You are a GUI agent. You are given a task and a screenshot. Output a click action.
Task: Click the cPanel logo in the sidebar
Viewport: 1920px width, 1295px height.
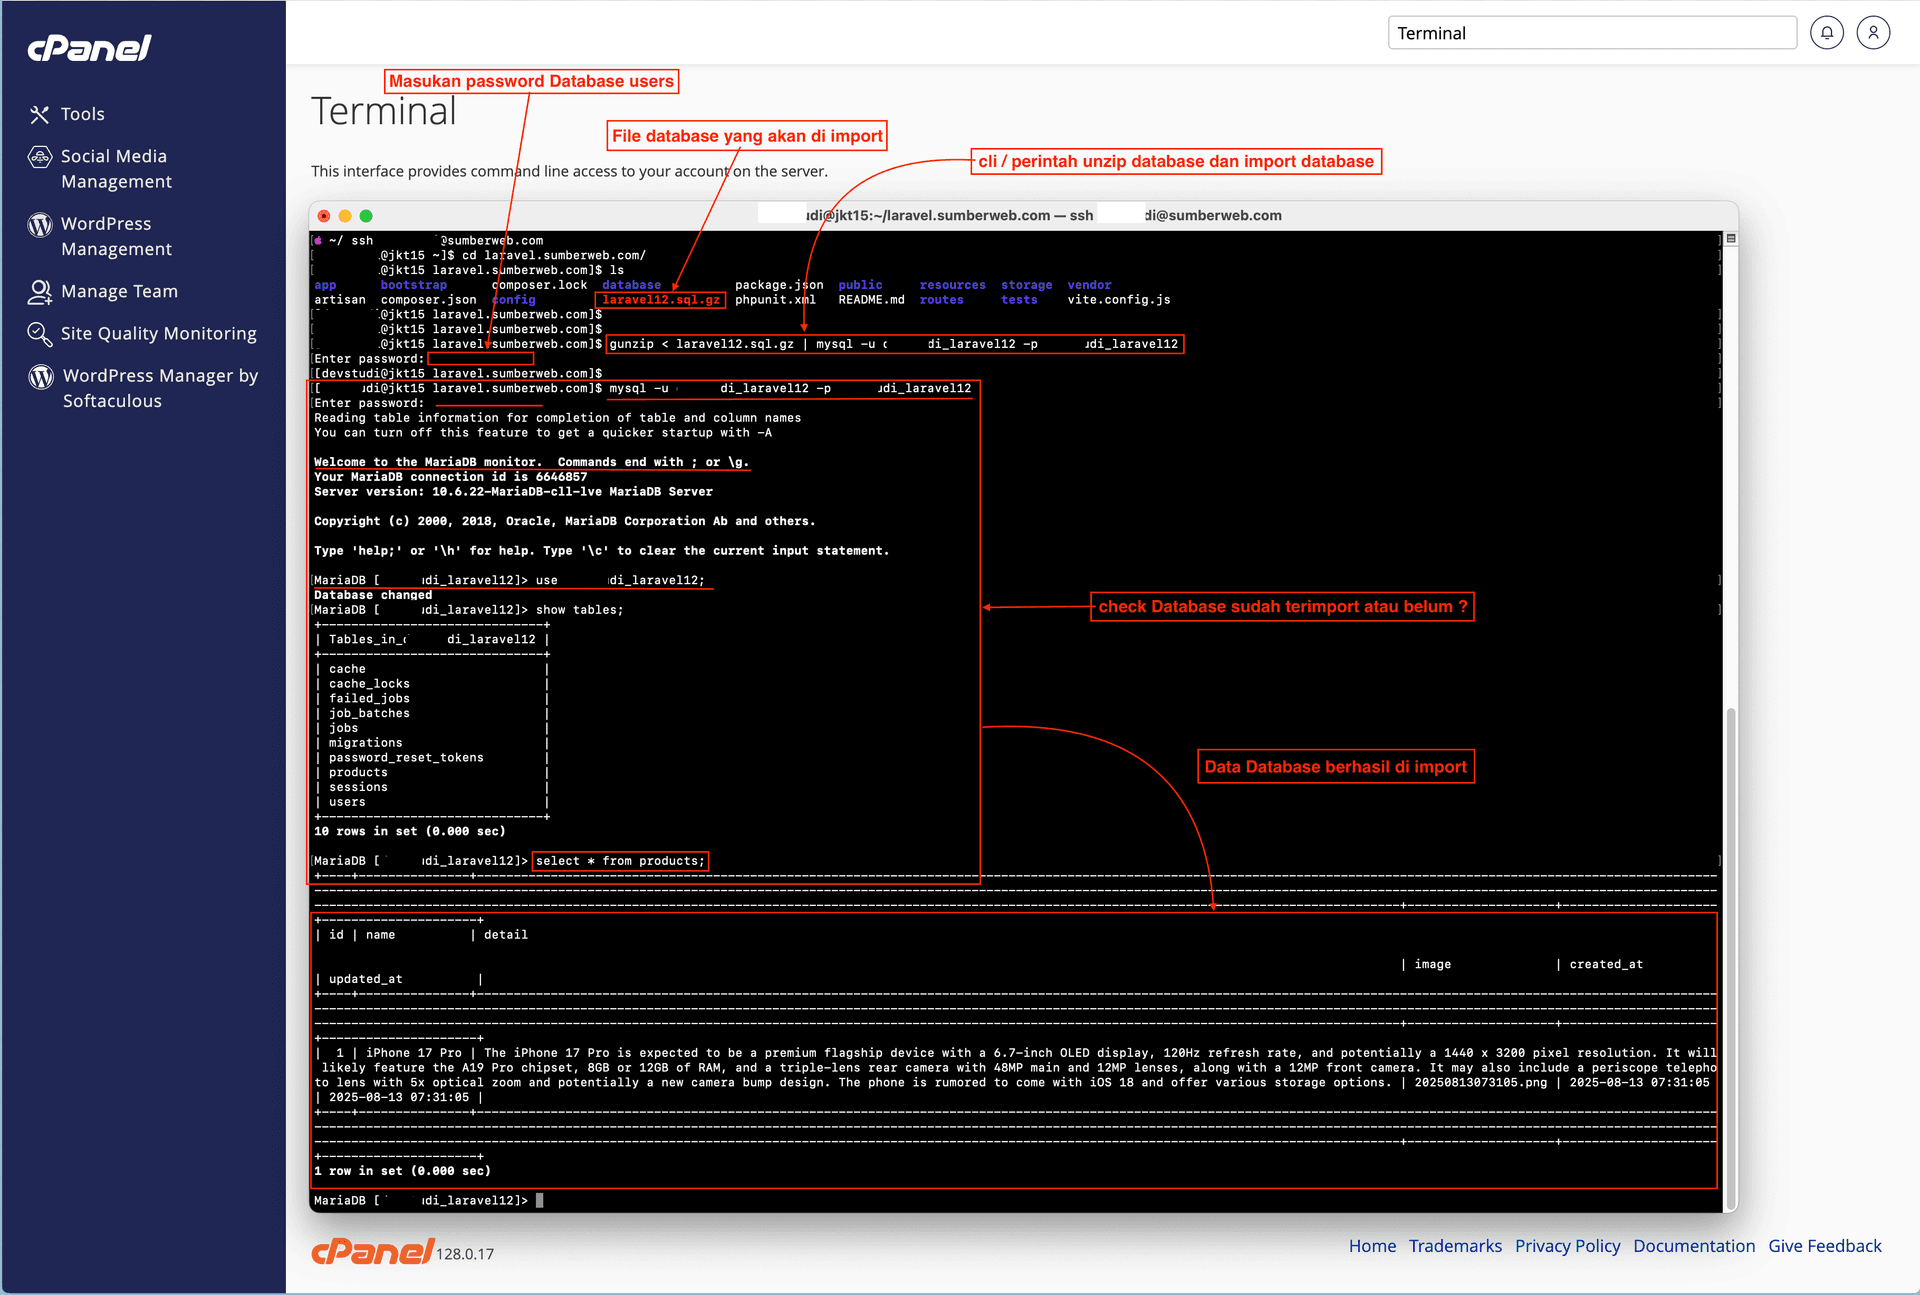coord(89,48)
